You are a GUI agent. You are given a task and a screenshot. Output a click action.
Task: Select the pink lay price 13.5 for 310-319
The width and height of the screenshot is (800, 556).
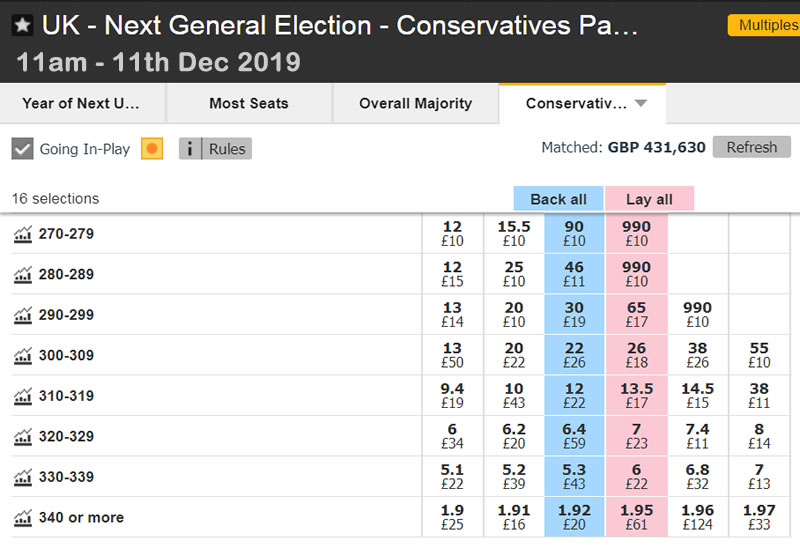pos(636,396)
